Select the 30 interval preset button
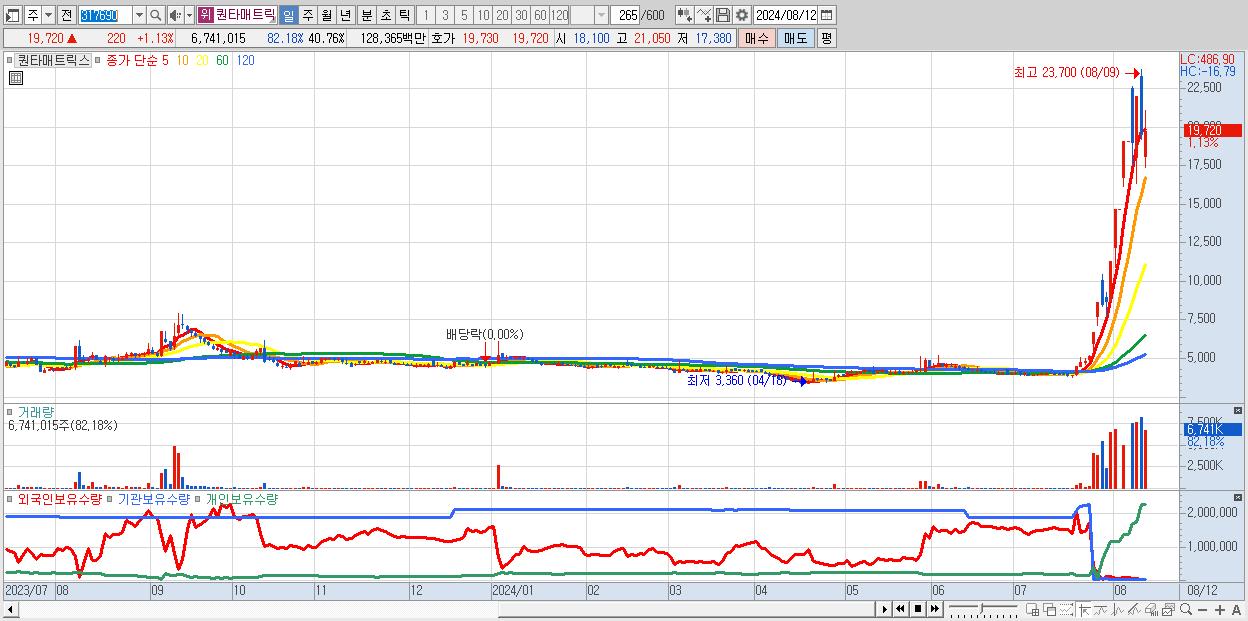Image resolution: width=1248 pixels, height=621 pixels. click(x=520, y=15)
